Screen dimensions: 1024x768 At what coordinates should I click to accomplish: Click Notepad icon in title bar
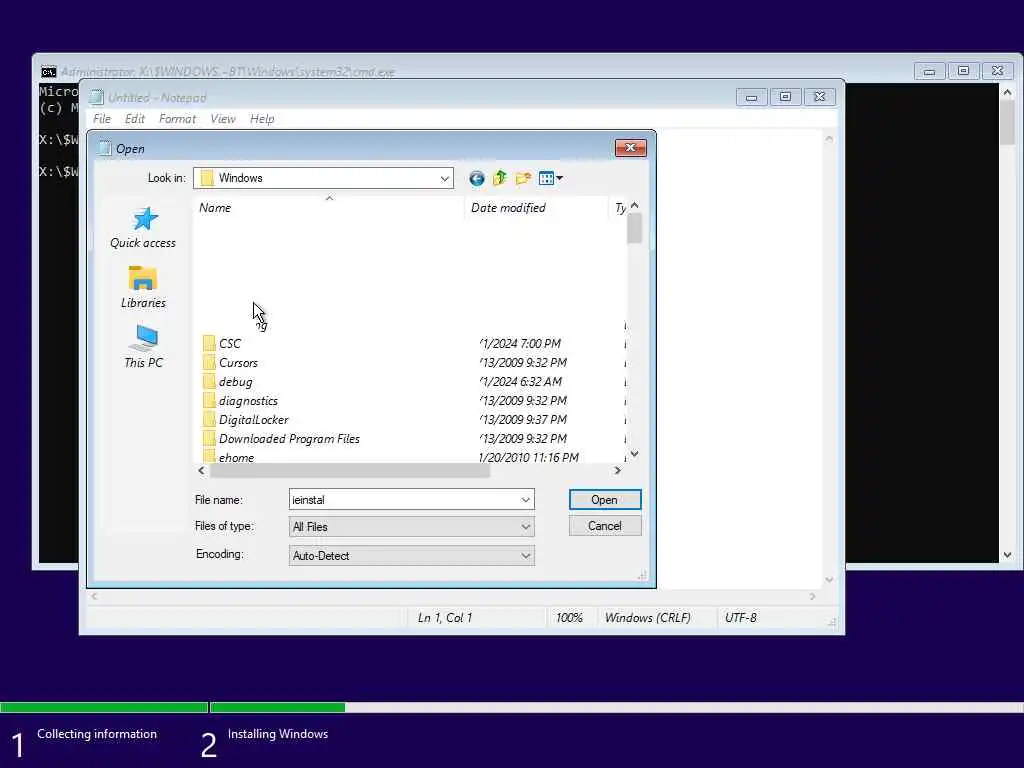pos(97,97)
